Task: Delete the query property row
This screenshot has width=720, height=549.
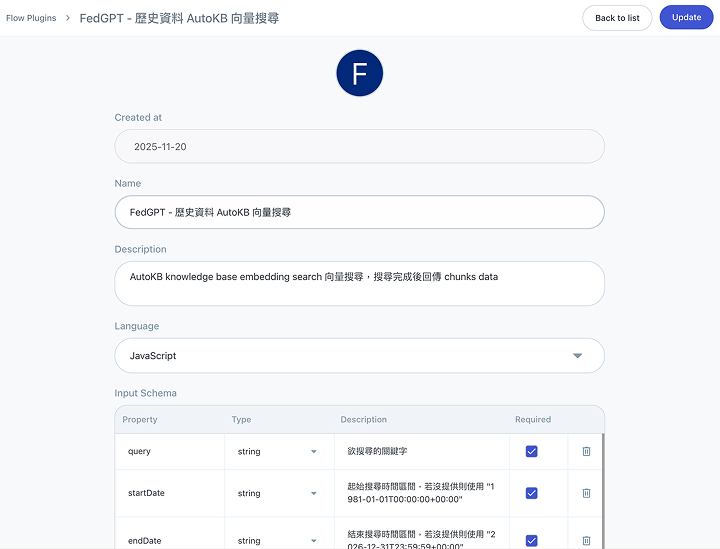Action: [x=586, y=451]
